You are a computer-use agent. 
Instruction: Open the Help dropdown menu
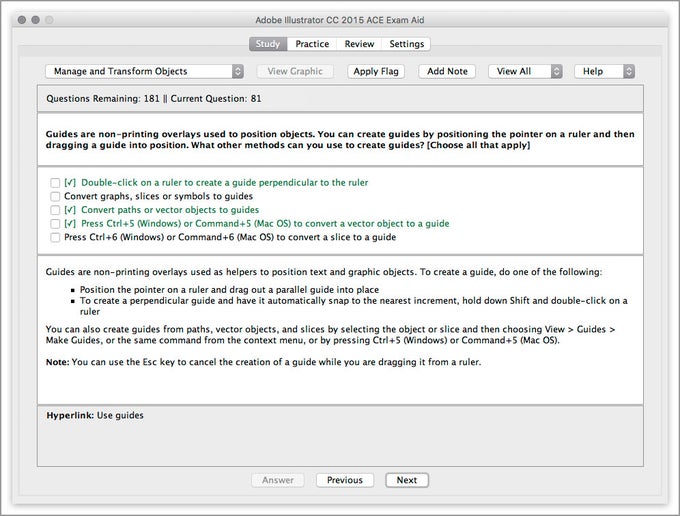point(605,71)
